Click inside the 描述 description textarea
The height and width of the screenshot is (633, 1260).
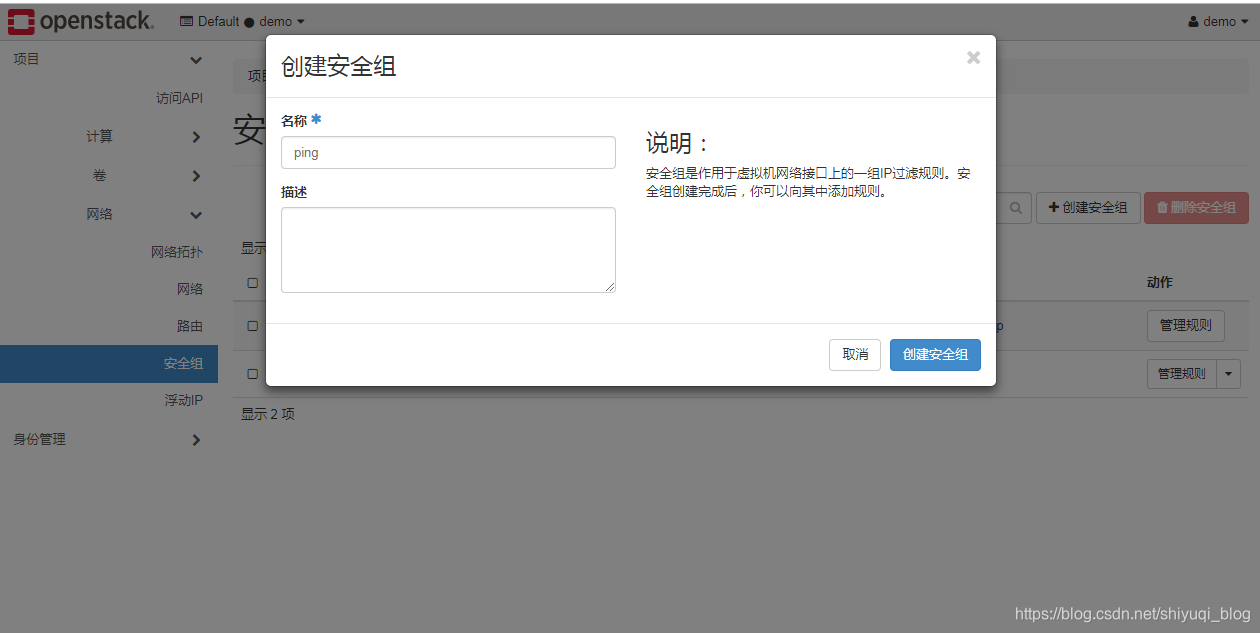[447, 248]
